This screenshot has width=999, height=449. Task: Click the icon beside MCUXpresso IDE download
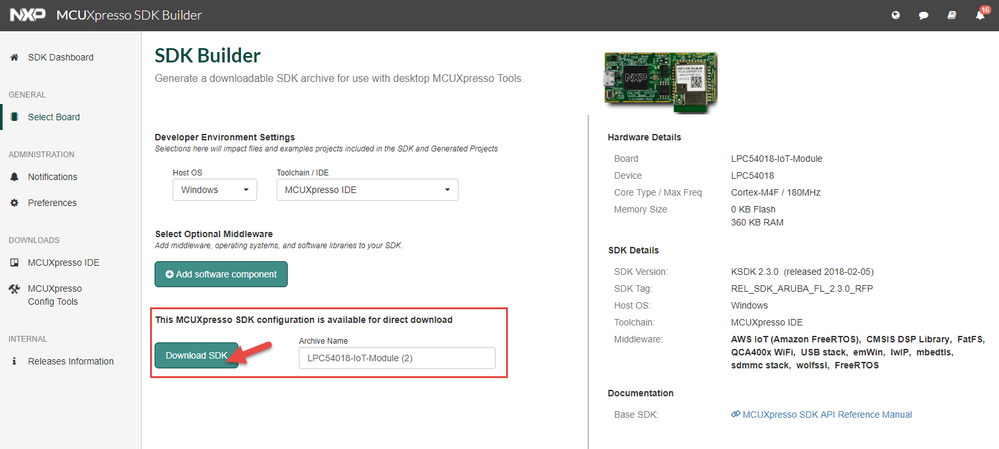click(x=14, y=263)
